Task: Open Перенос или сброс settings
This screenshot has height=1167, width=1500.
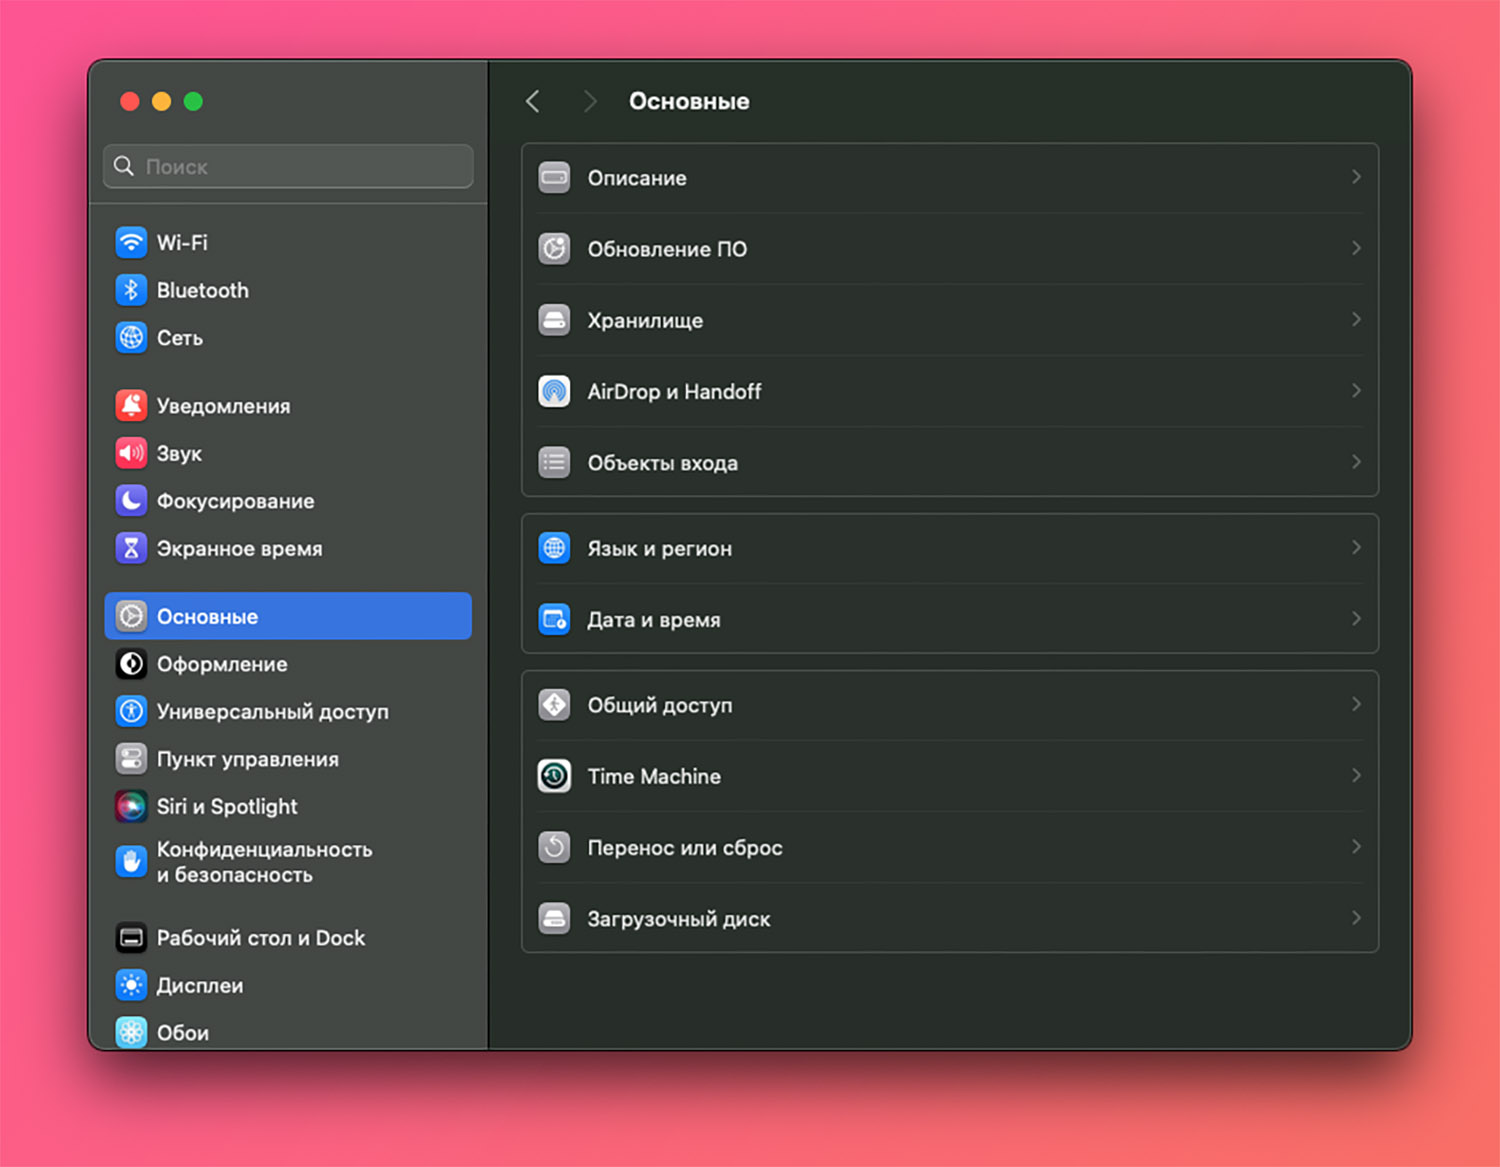Action: click(685, 847)
